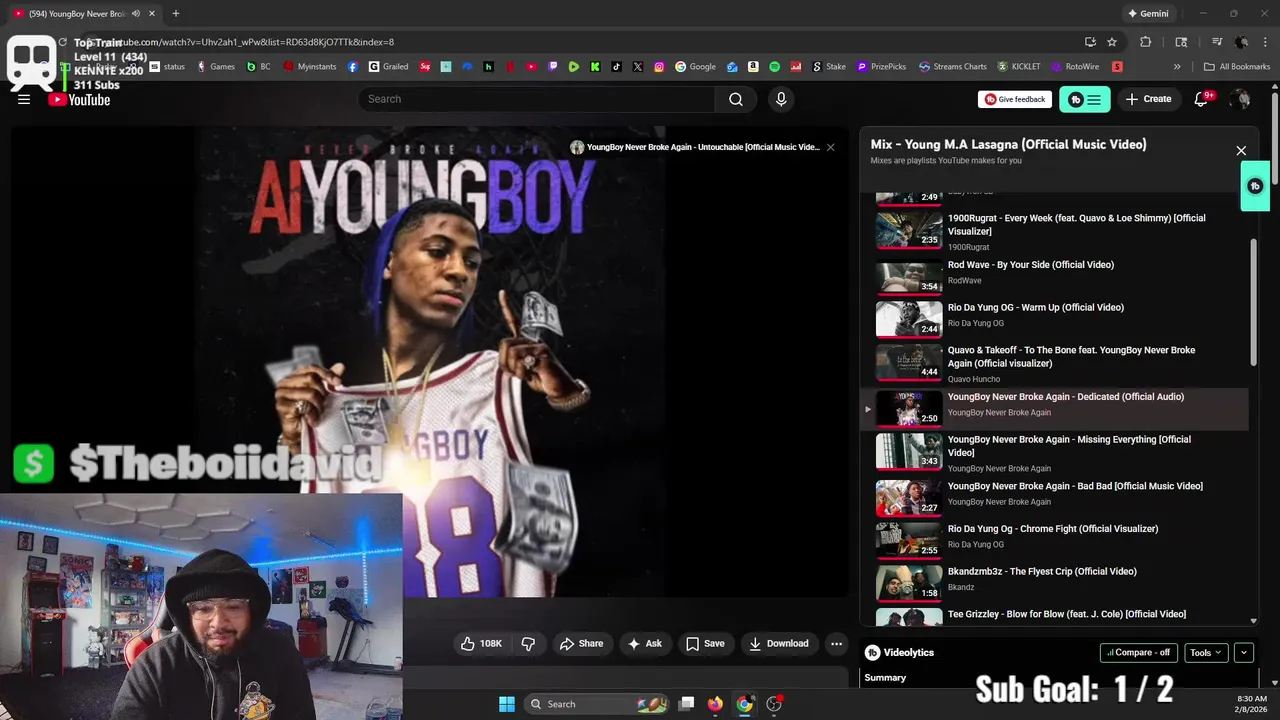Screen dimensions: 1280x720
Task: Click the Ask button under video
Action: (644, 644)
